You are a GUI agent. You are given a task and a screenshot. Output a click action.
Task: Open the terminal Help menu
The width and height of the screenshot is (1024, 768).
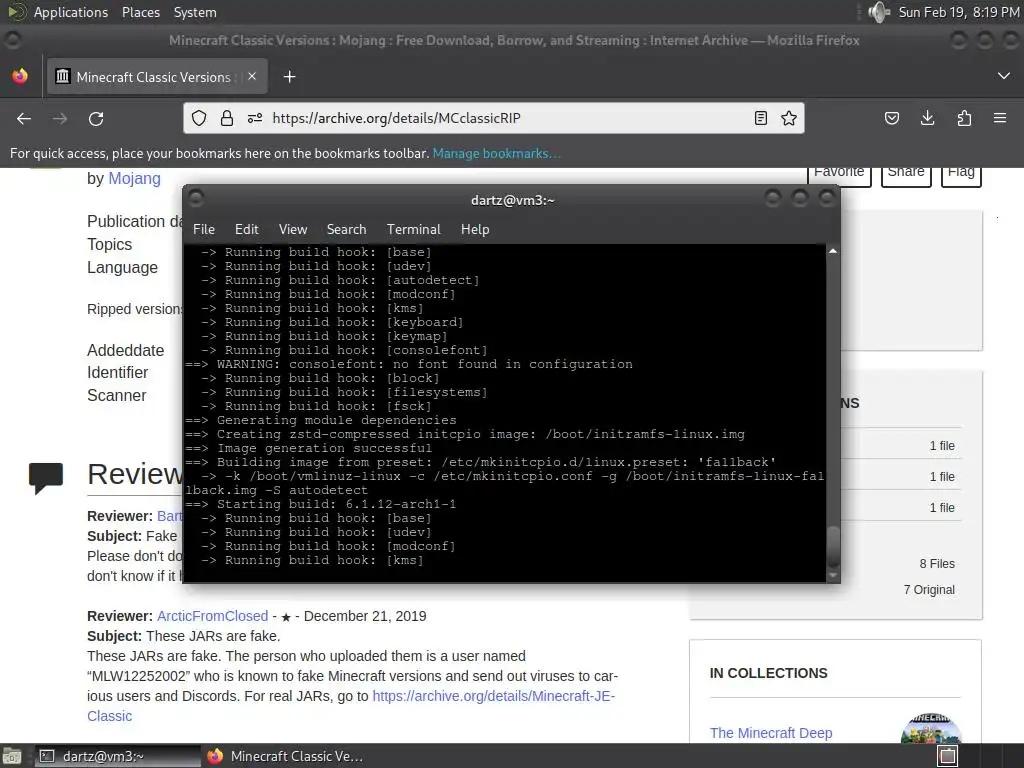tap(475, 229)
